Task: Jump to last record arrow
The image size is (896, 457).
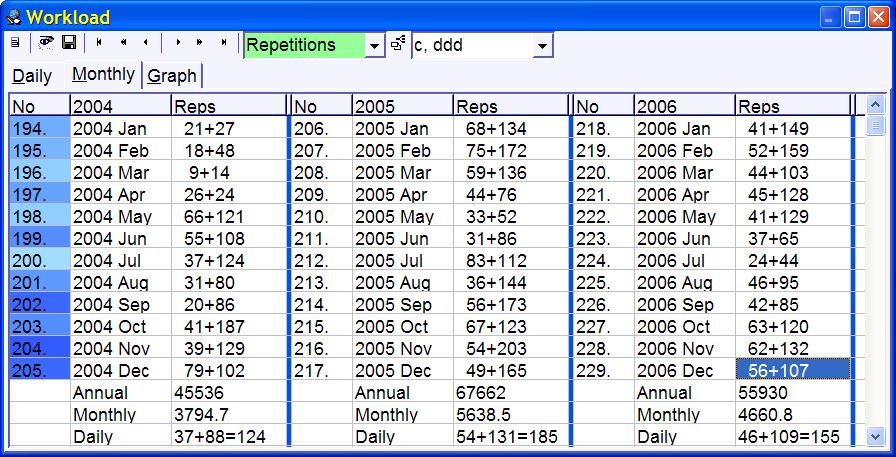Action: click(x=223, y=42)
